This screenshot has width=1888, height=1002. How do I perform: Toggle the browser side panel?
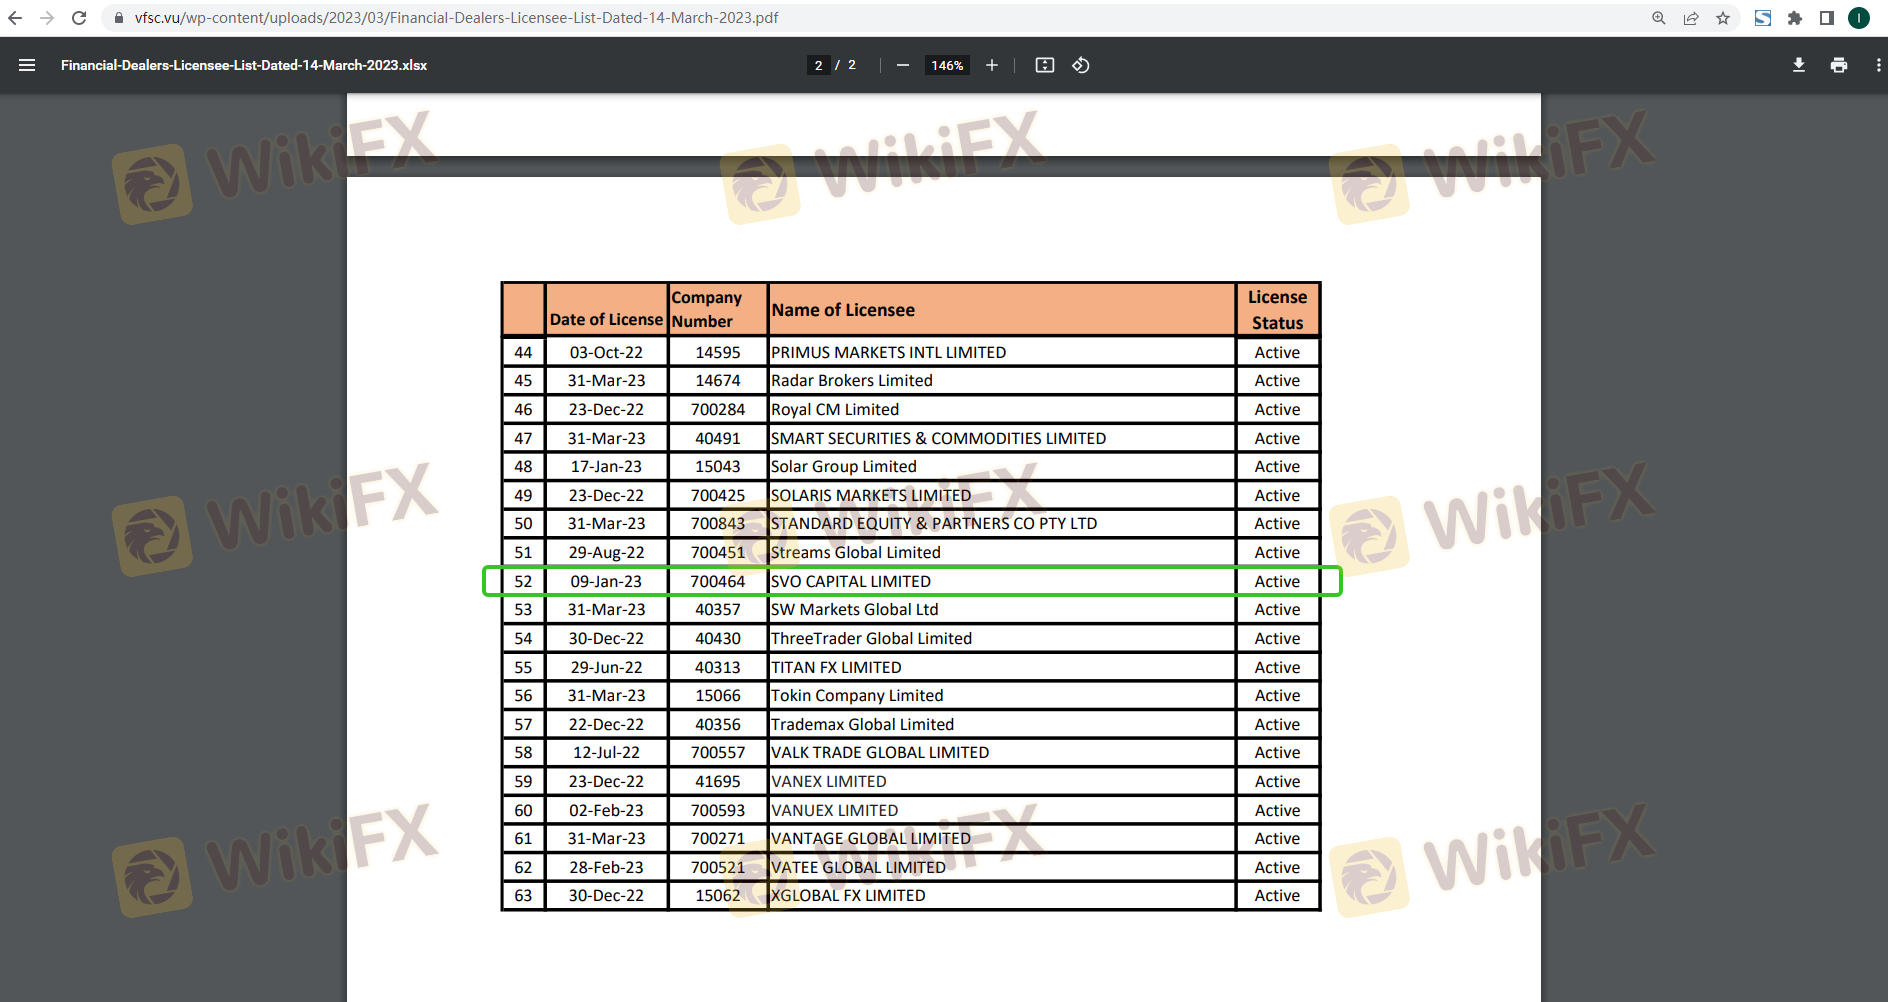click(x=1827, y=18)
